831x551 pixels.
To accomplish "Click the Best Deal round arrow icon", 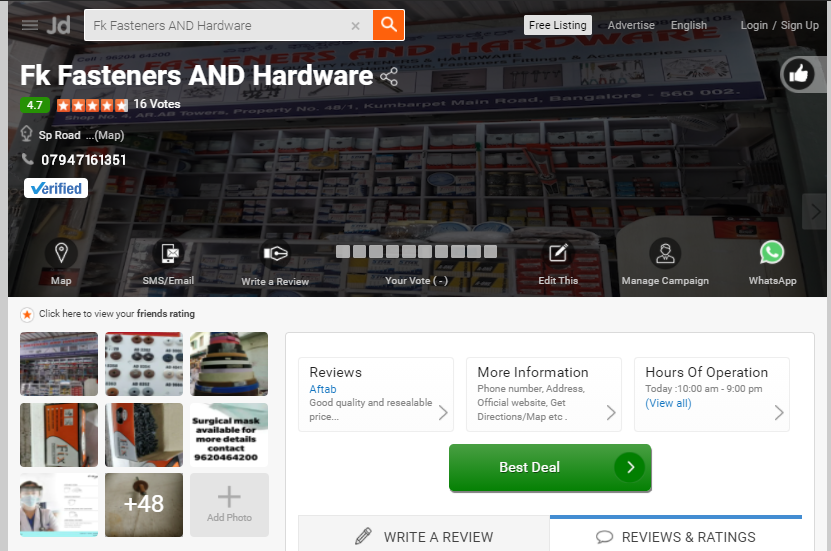I will pos(630,467).
